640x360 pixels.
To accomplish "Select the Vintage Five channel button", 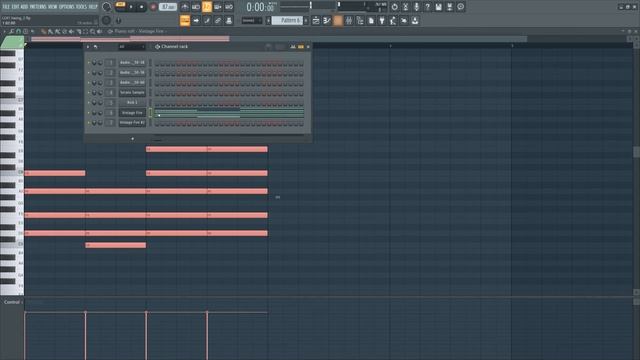I will tap(132, 113).
